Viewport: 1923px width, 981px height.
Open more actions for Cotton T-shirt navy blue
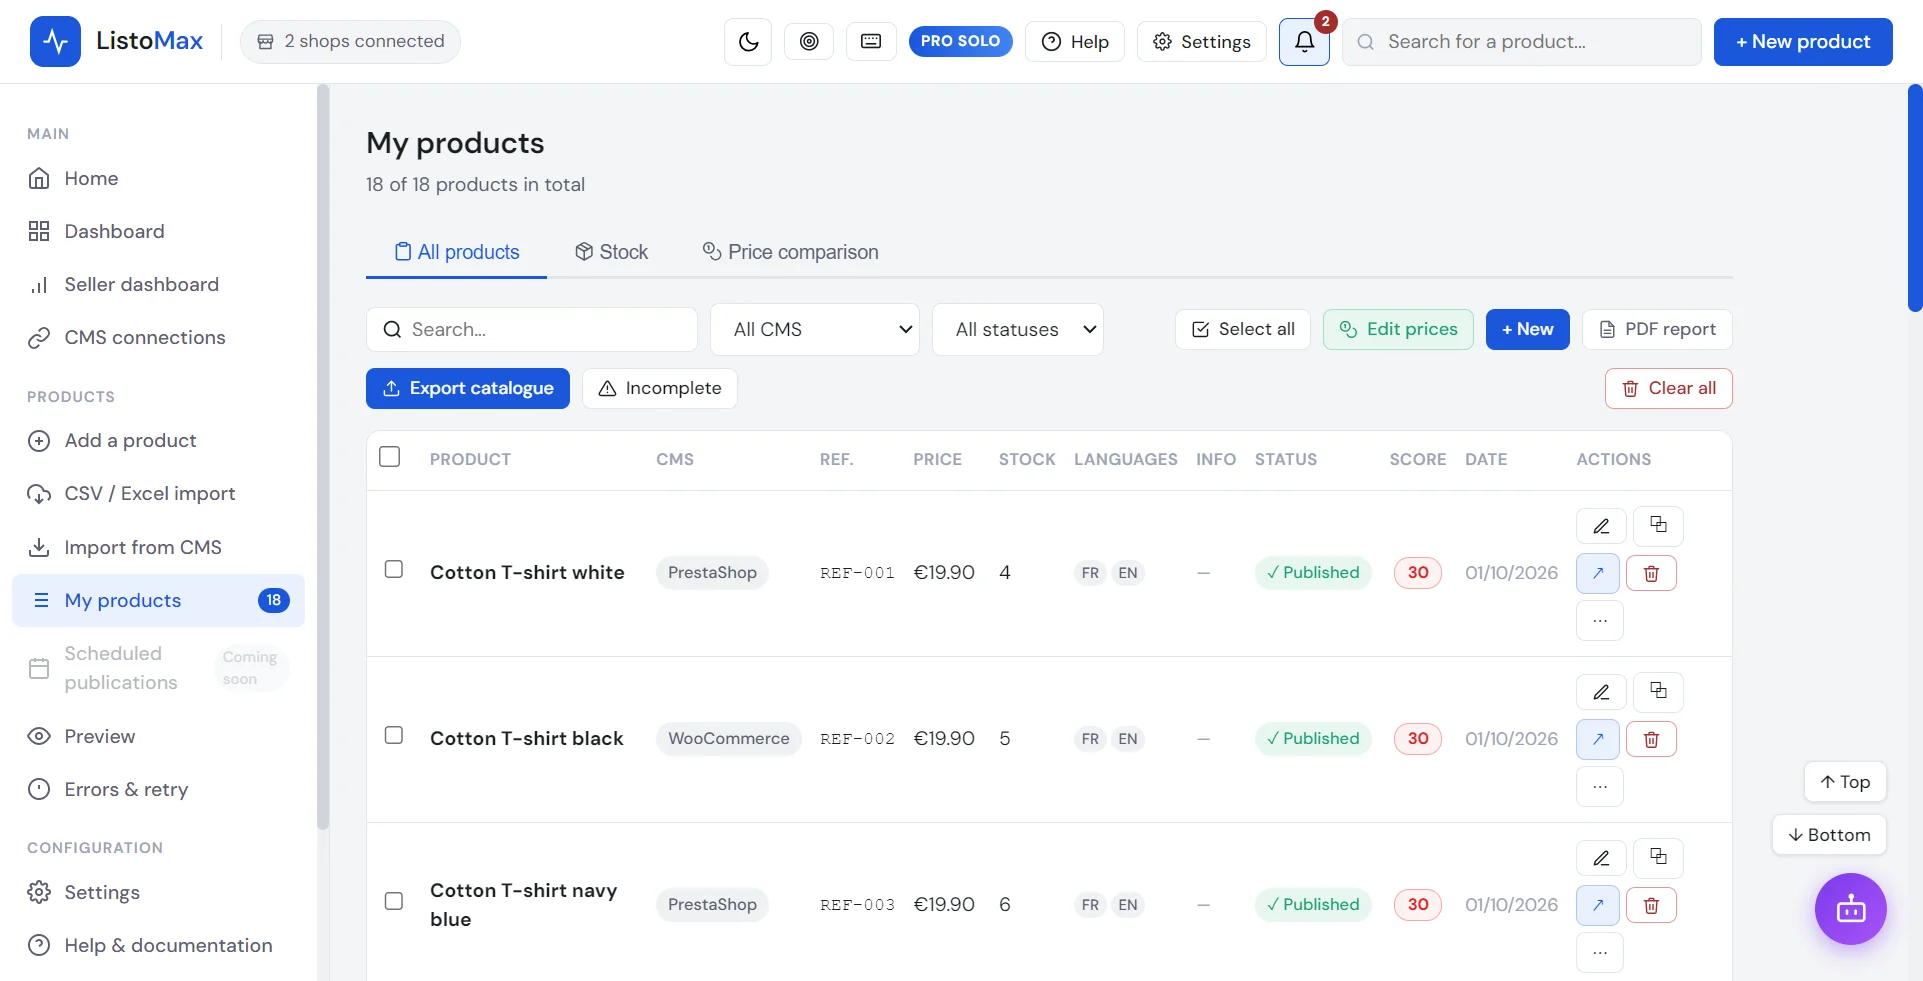point(1600,953)
